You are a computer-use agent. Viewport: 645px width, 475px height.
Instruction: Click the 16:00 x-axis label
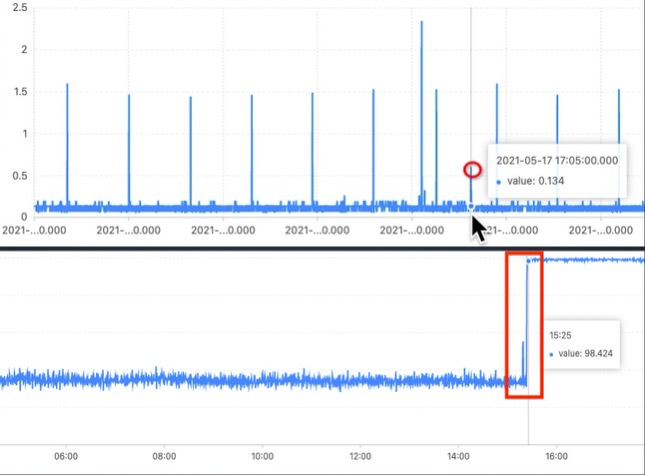pos(556,456)
